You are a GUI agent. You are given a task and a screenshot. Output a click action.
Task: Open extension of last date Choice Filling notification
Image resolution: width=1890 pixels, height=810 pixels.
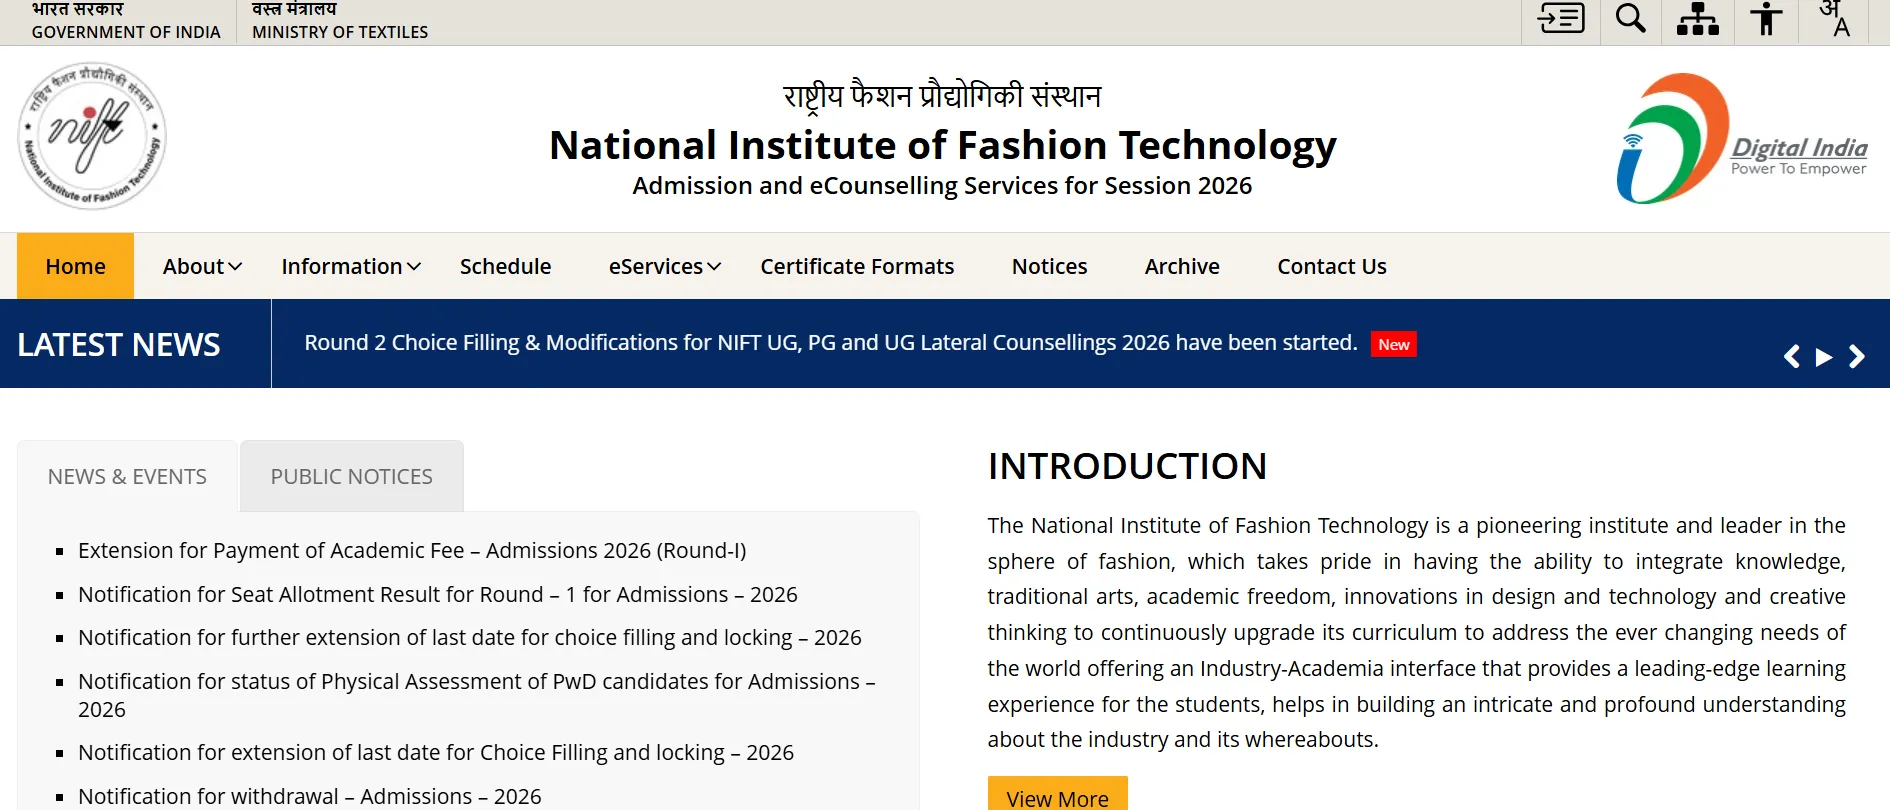click(x=436, y=753)
